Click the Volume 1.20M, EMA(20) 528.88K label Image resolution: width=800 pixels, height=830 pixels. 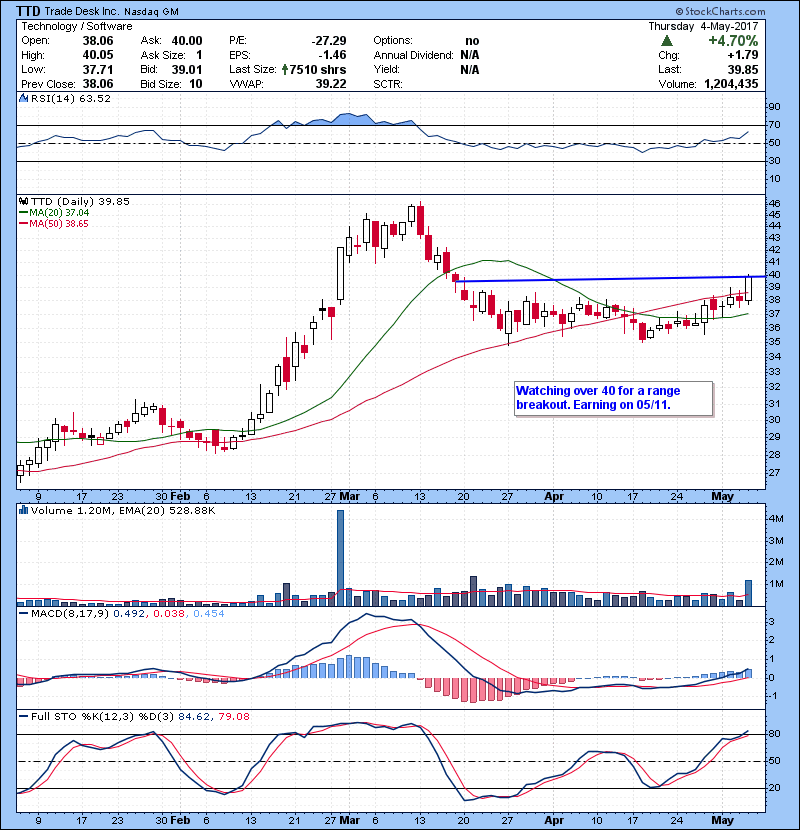pyautogui.click(x=123, y=511)
